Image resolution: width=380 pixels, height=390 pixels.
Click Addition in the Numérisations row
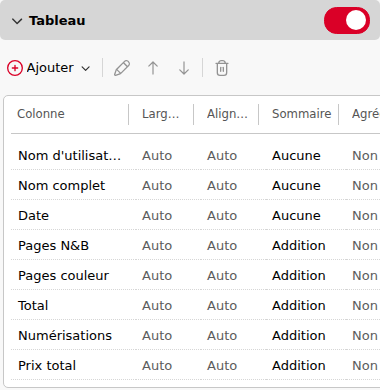tap(299, 336)
